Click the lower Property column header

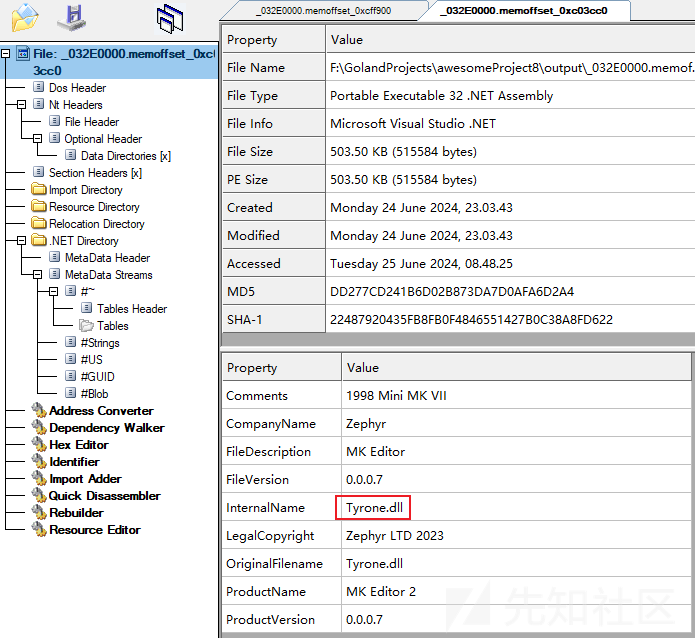tap(281, 368)
